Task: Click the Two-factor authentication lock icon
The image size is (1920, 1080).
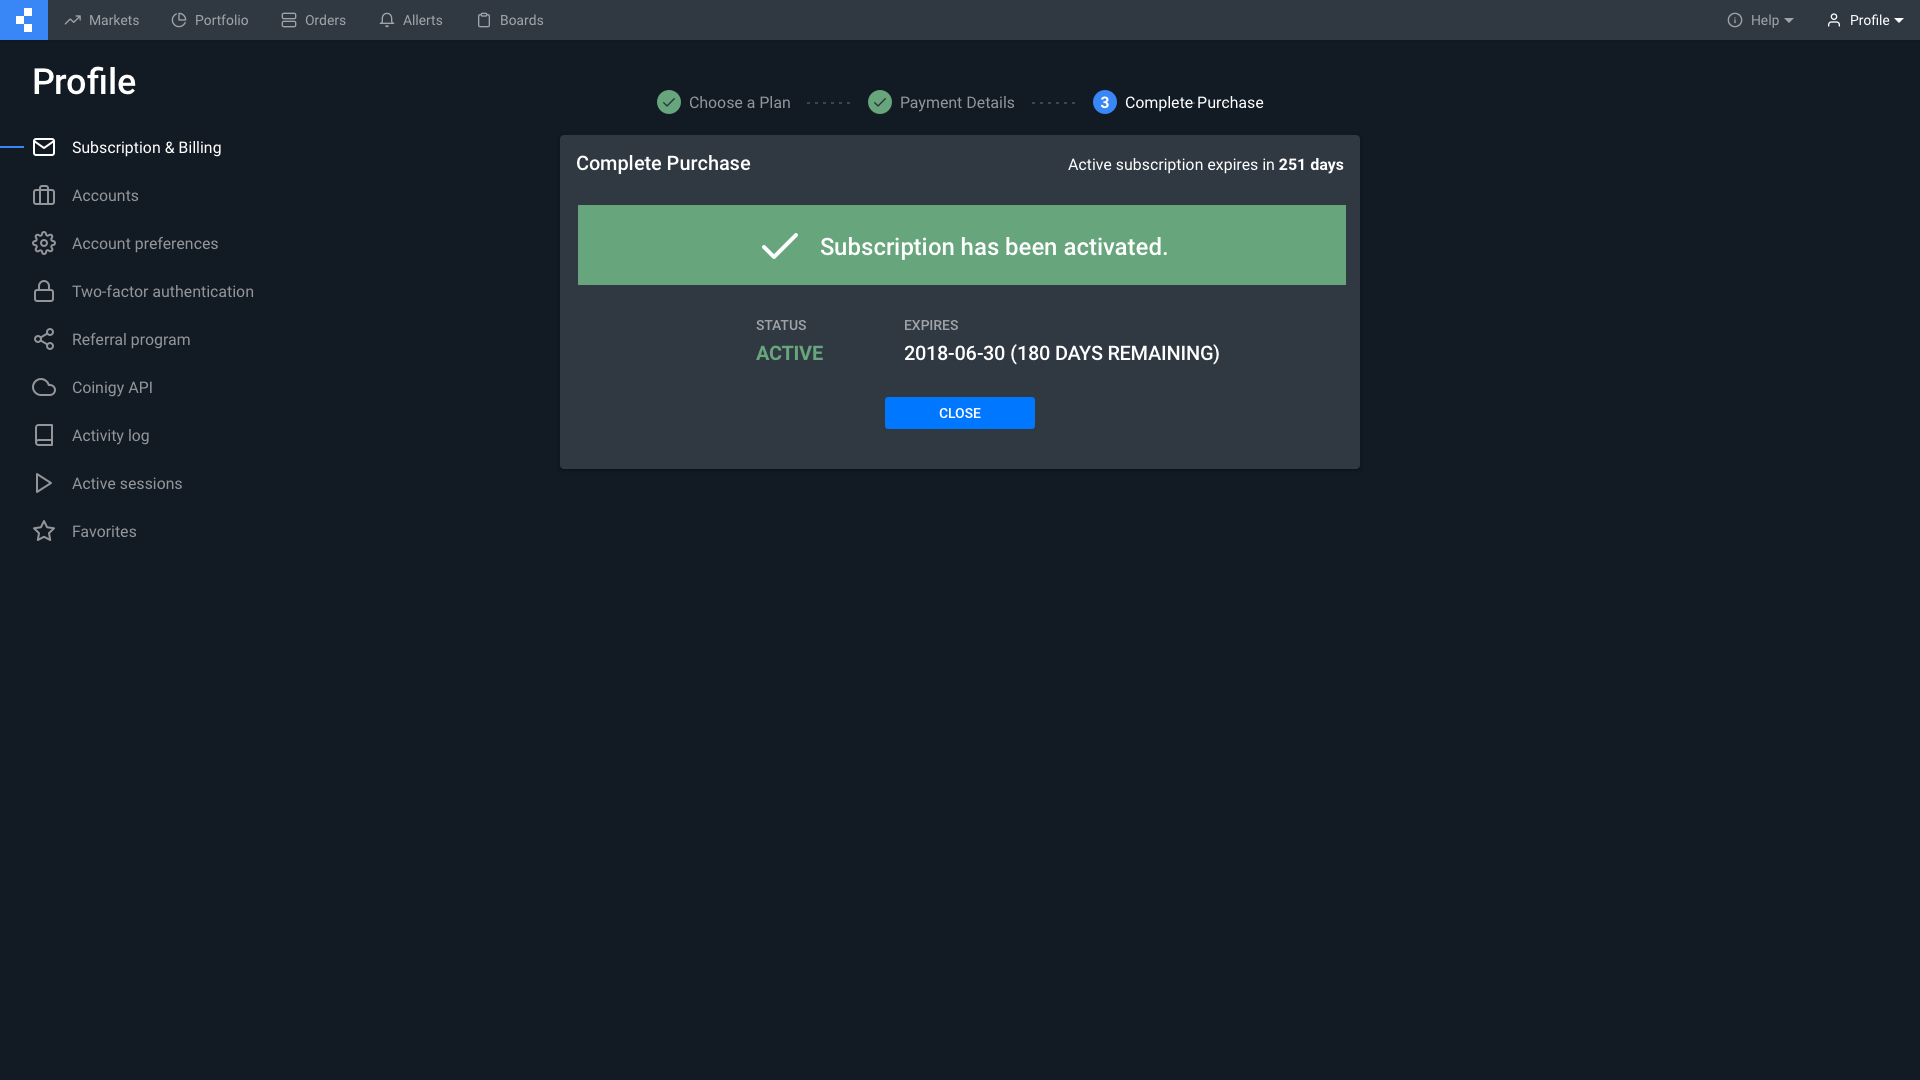Action: click(44, 291)
